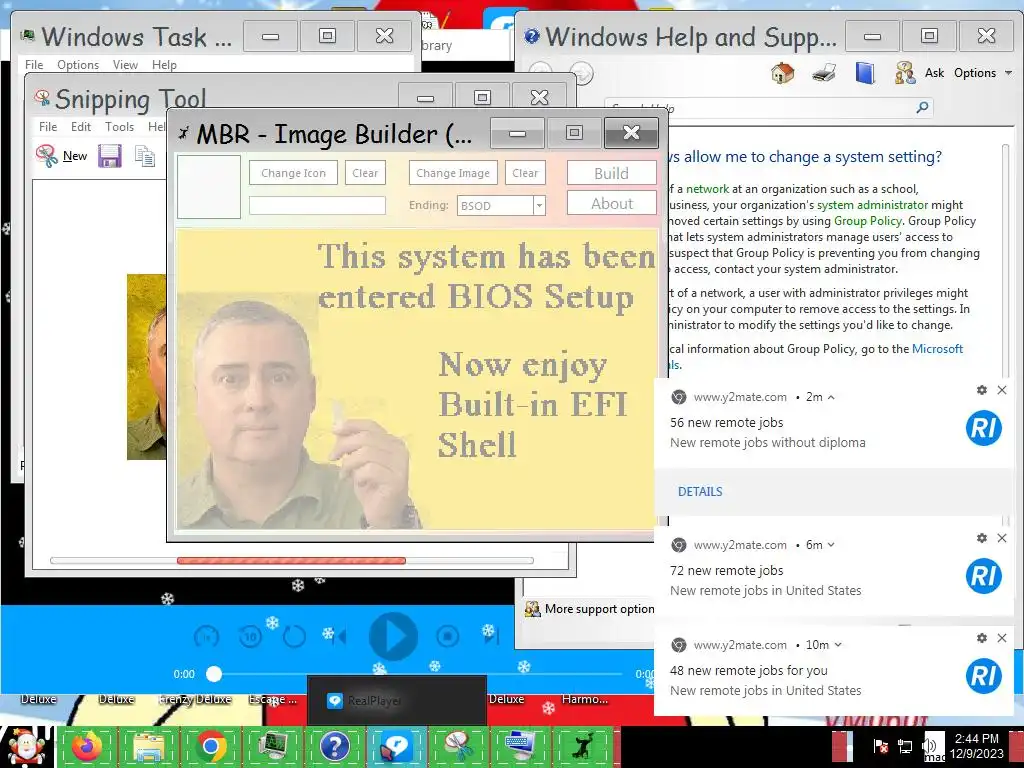Click the text field under Change Icon
This screenshot has height=768, width=1024.
[x=317, y=206]
